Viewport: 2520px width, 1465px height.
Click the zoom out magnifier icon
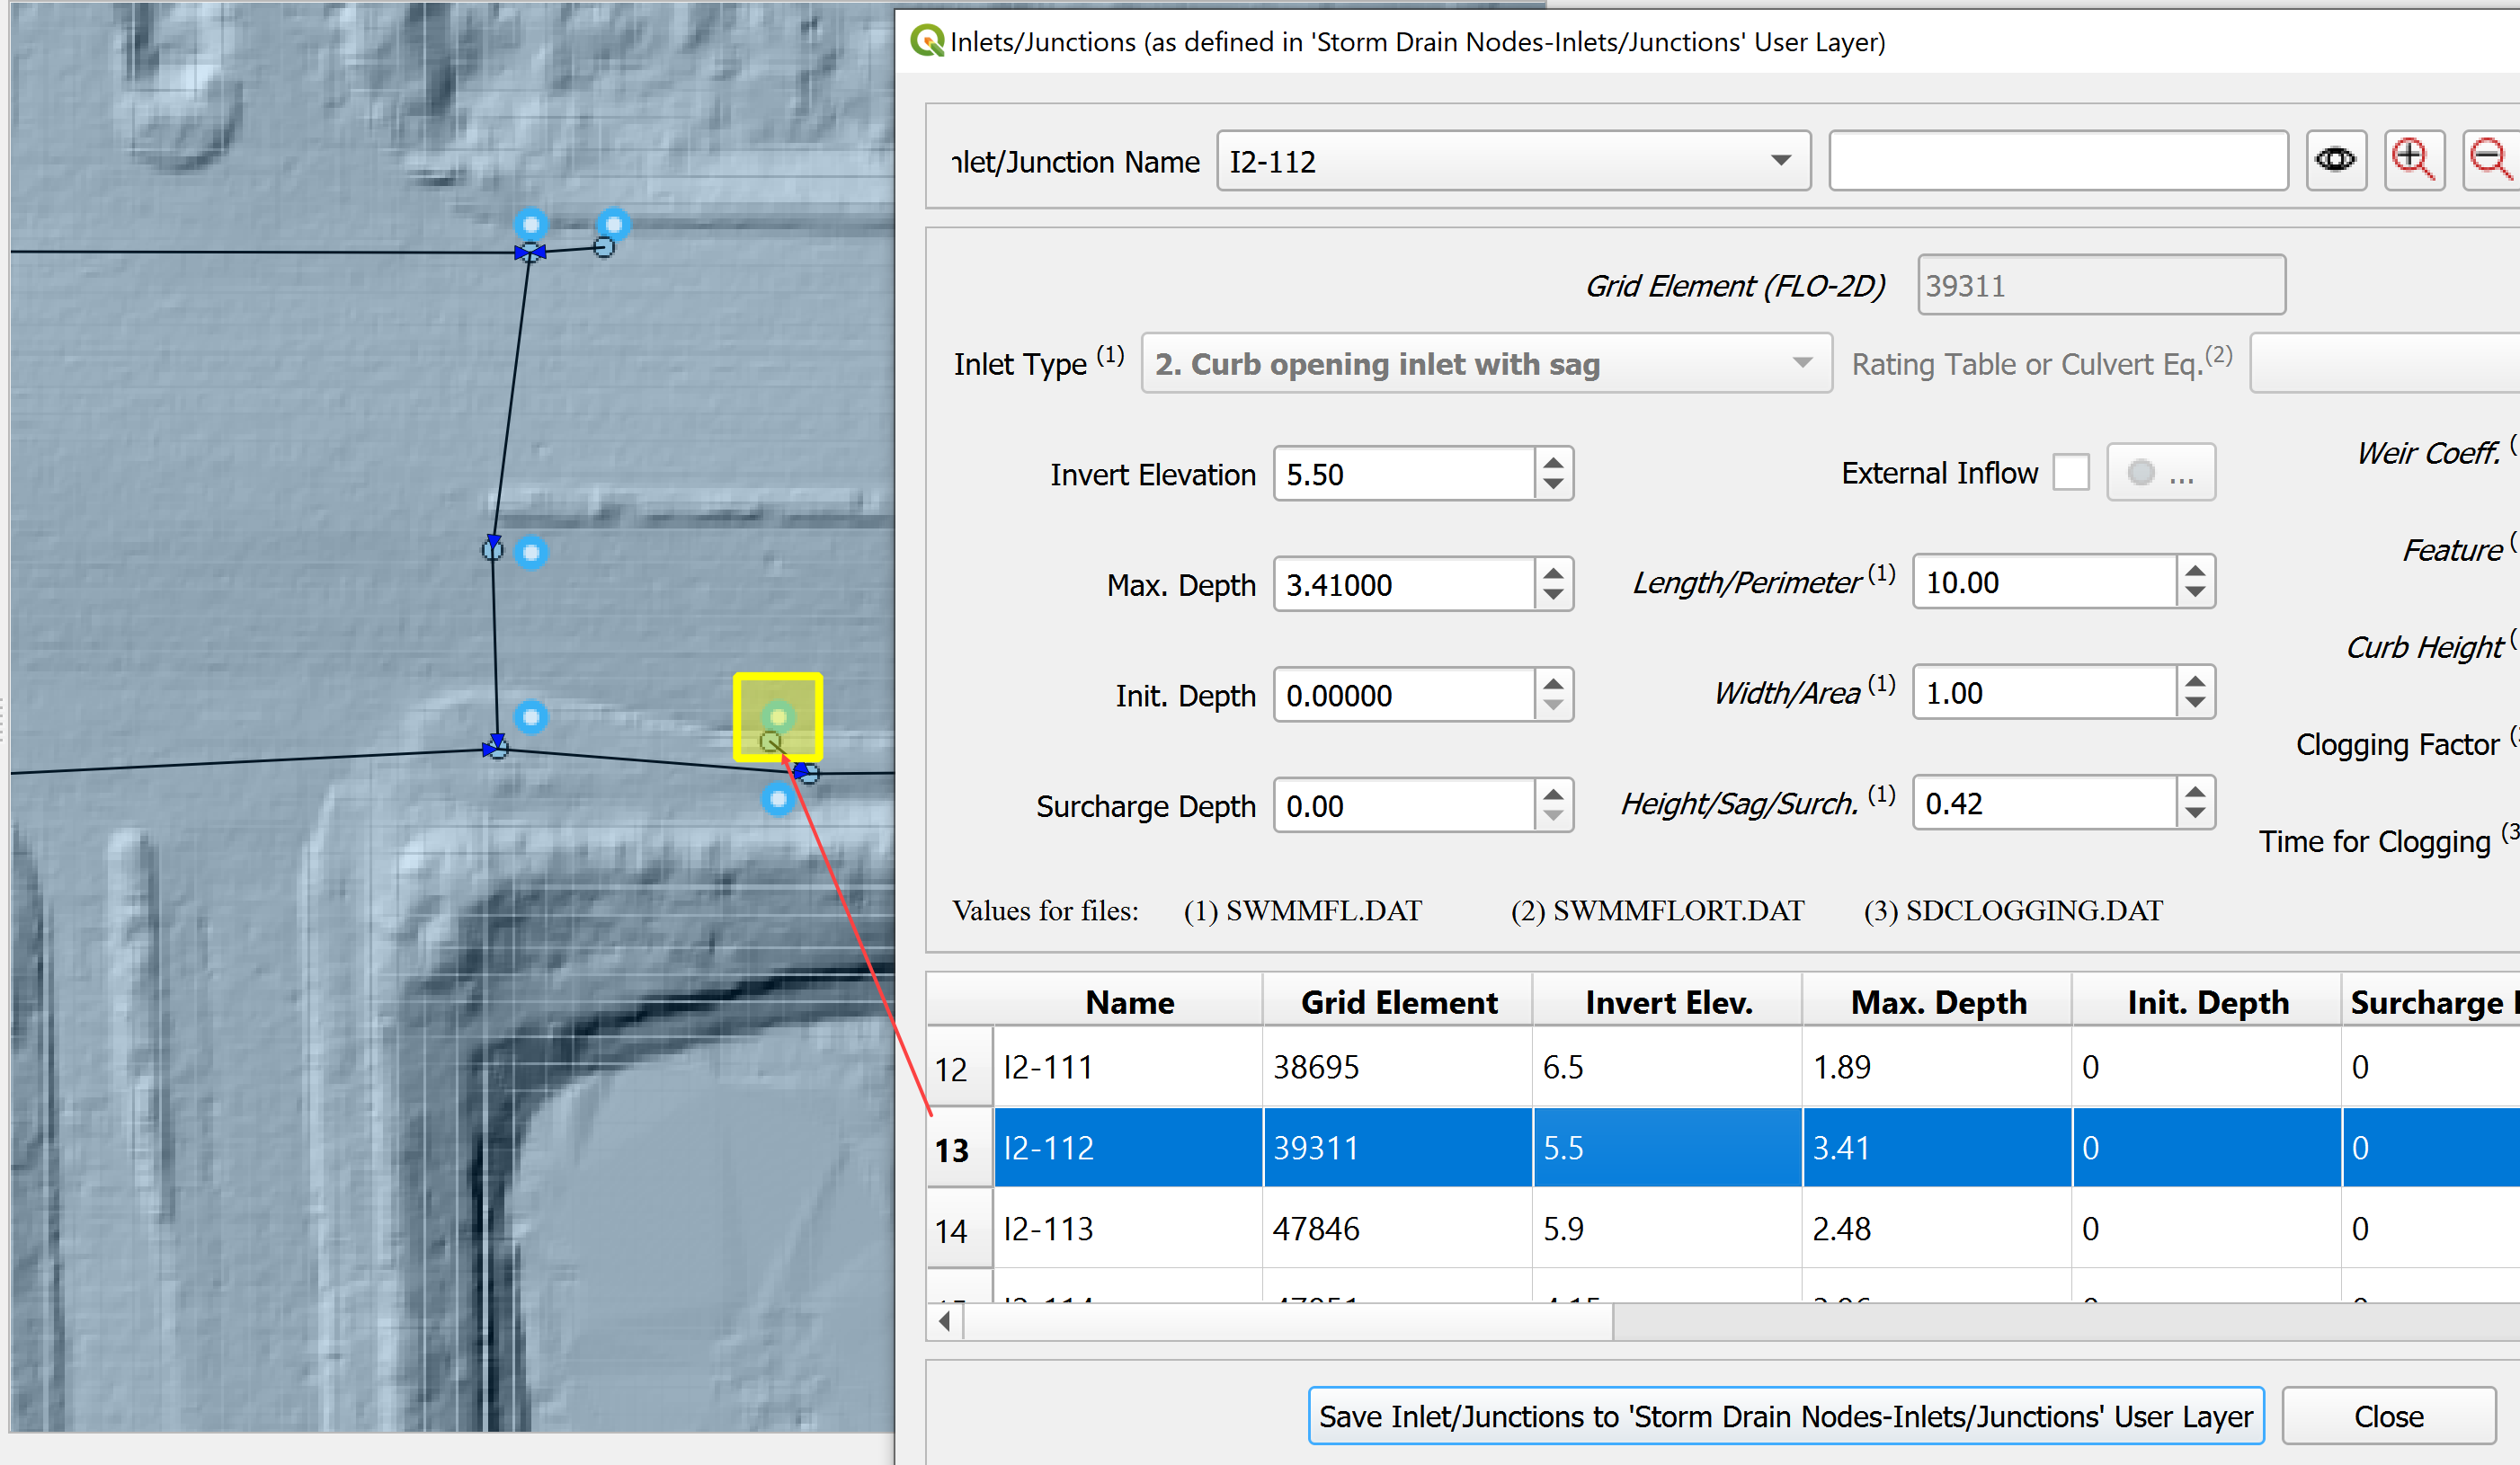(x=2490, y=160)
